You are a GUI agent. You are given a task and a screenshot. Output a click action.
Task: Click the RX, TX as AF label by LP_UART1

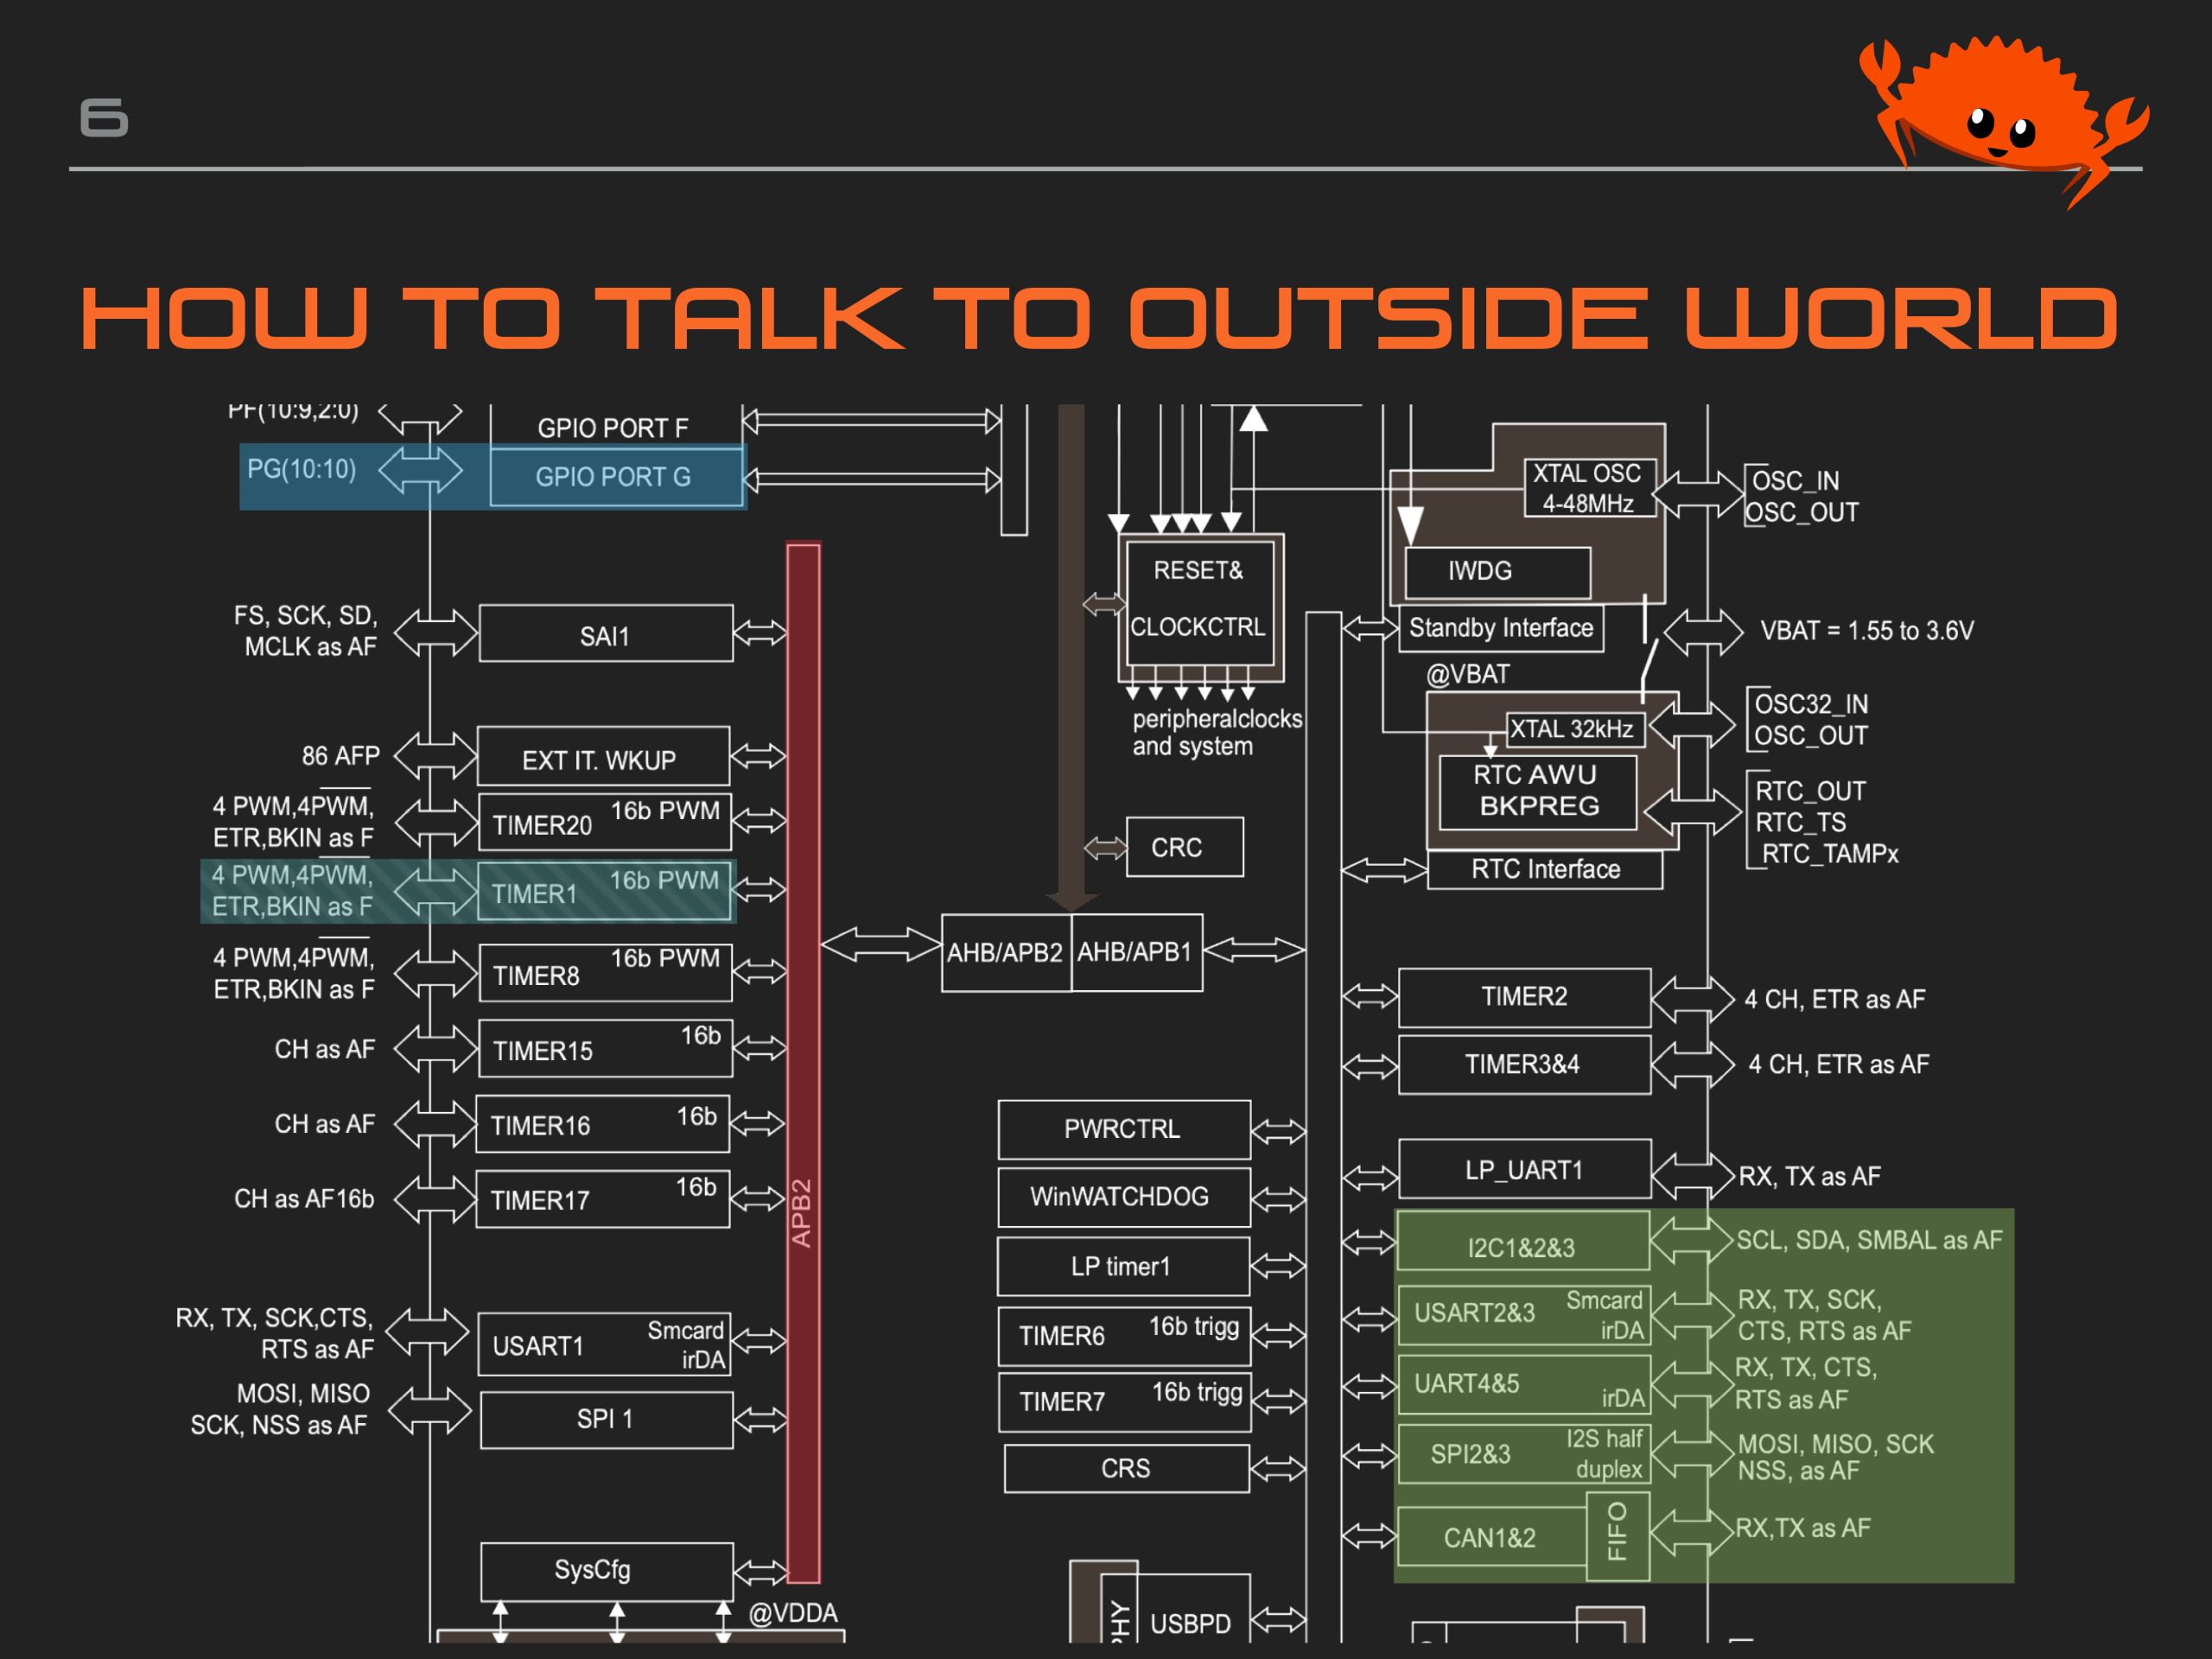[x=1809, y=1176]
